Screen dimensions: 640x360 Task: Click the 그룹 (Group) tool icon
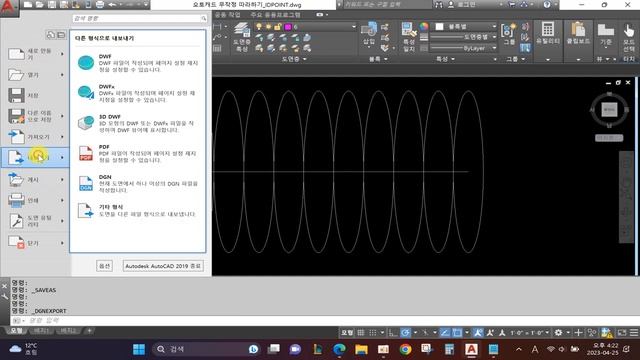click(509, 33)
